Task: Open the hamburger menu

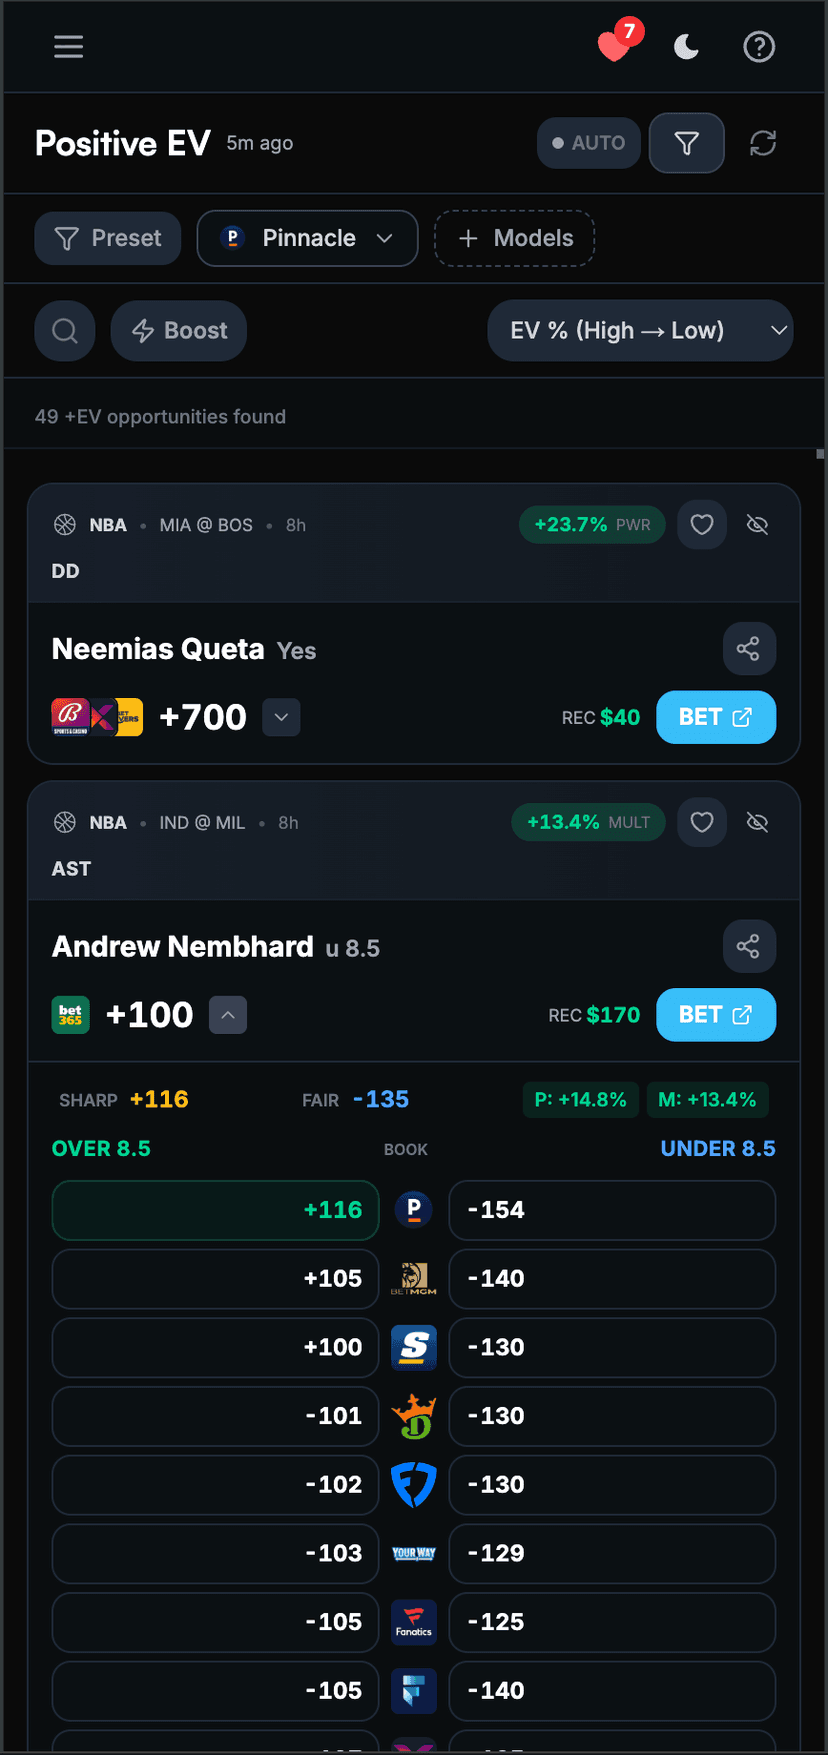Action: [68, 47]
